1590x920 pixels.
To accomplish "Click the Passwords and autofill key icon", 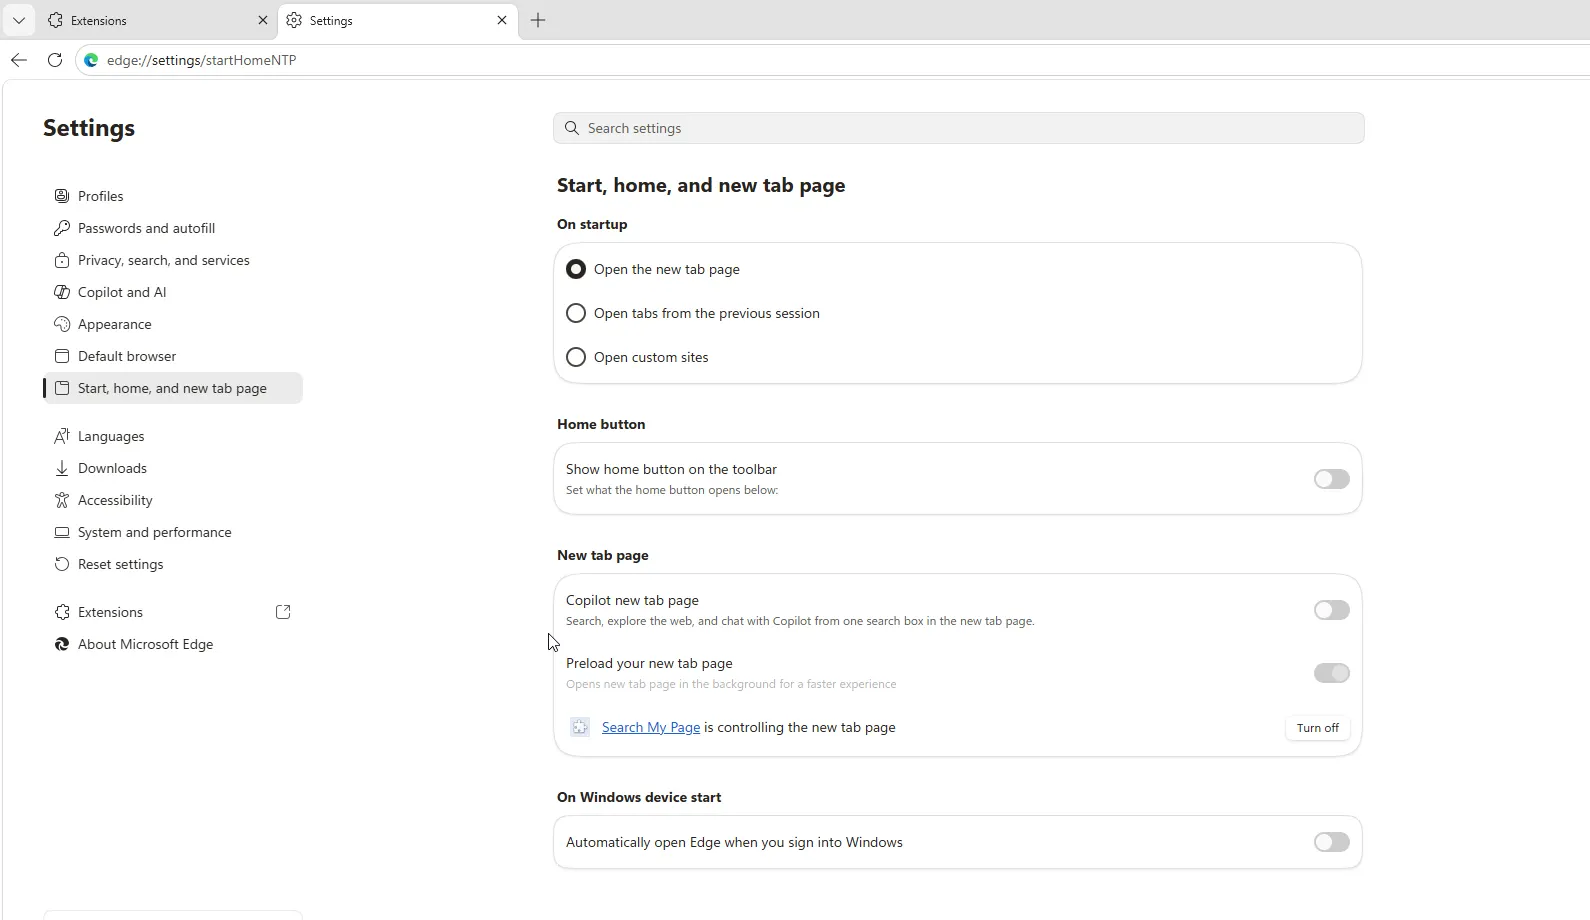I will (62, 228).
